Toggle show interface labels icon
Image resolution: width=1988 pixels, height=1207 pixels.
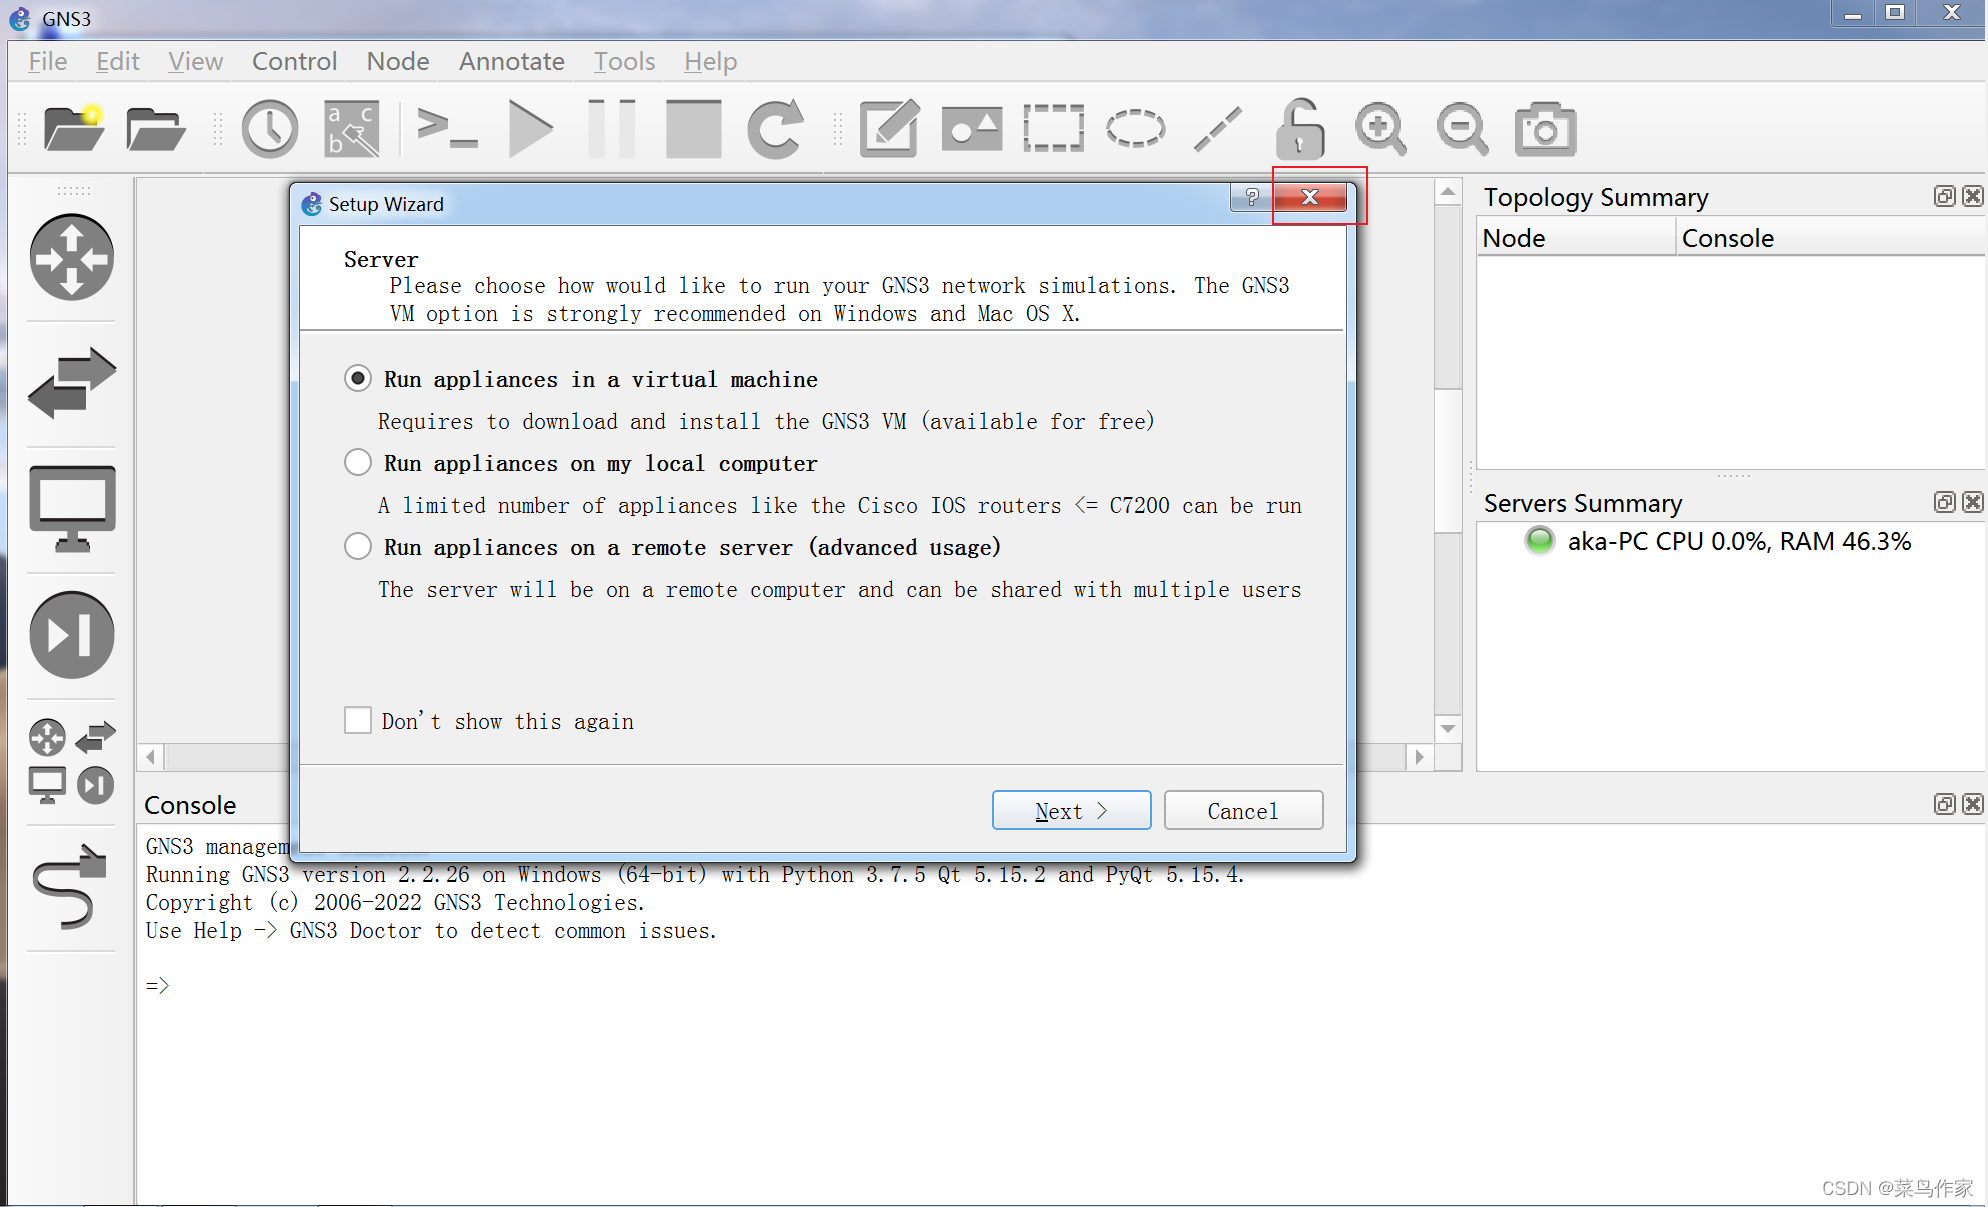click(353, 129)
